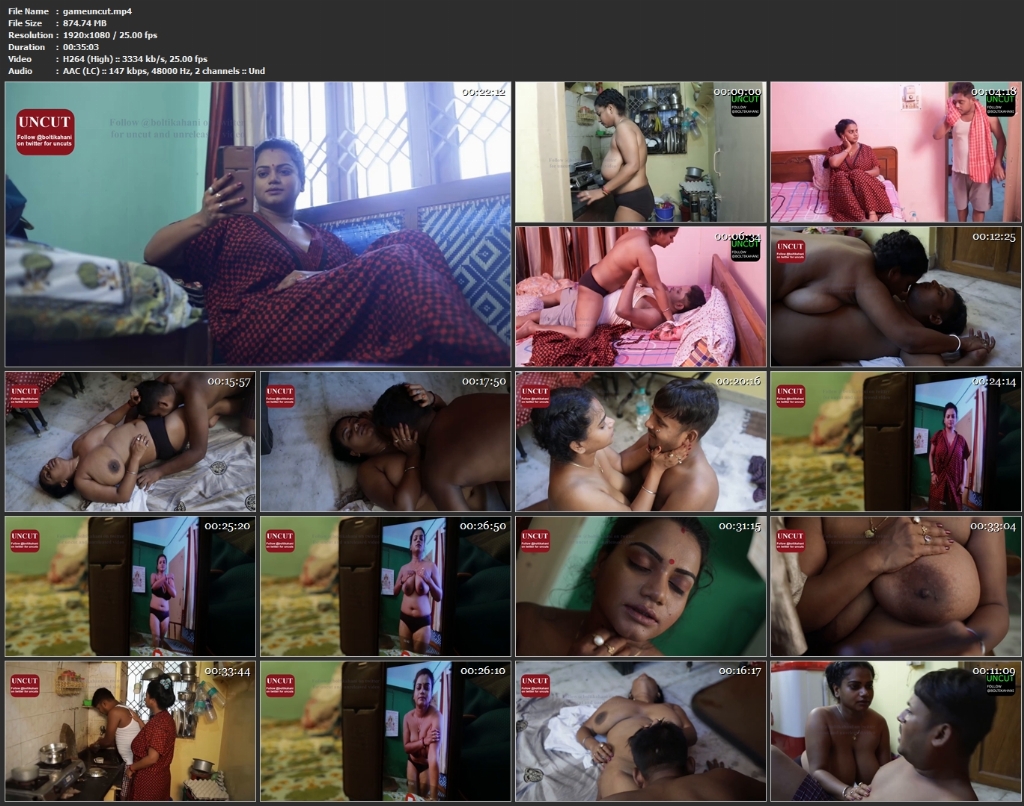Click the 00:11:09 timestamp label
This screenshot has width=1024, height=806.
993,670
